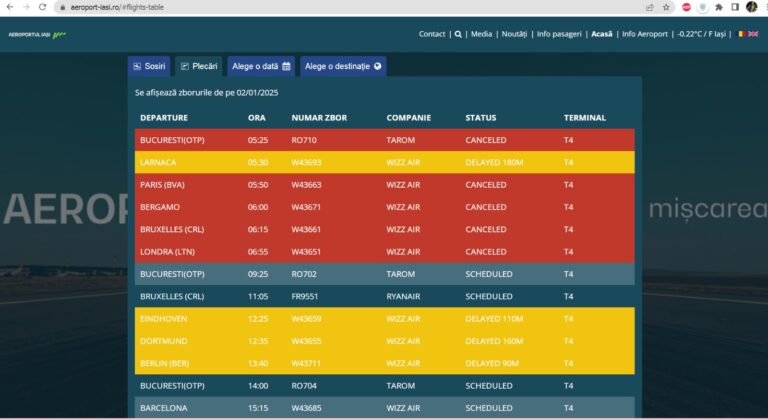Click flight number FR9551
768x419 pixels.
point(305,296)
